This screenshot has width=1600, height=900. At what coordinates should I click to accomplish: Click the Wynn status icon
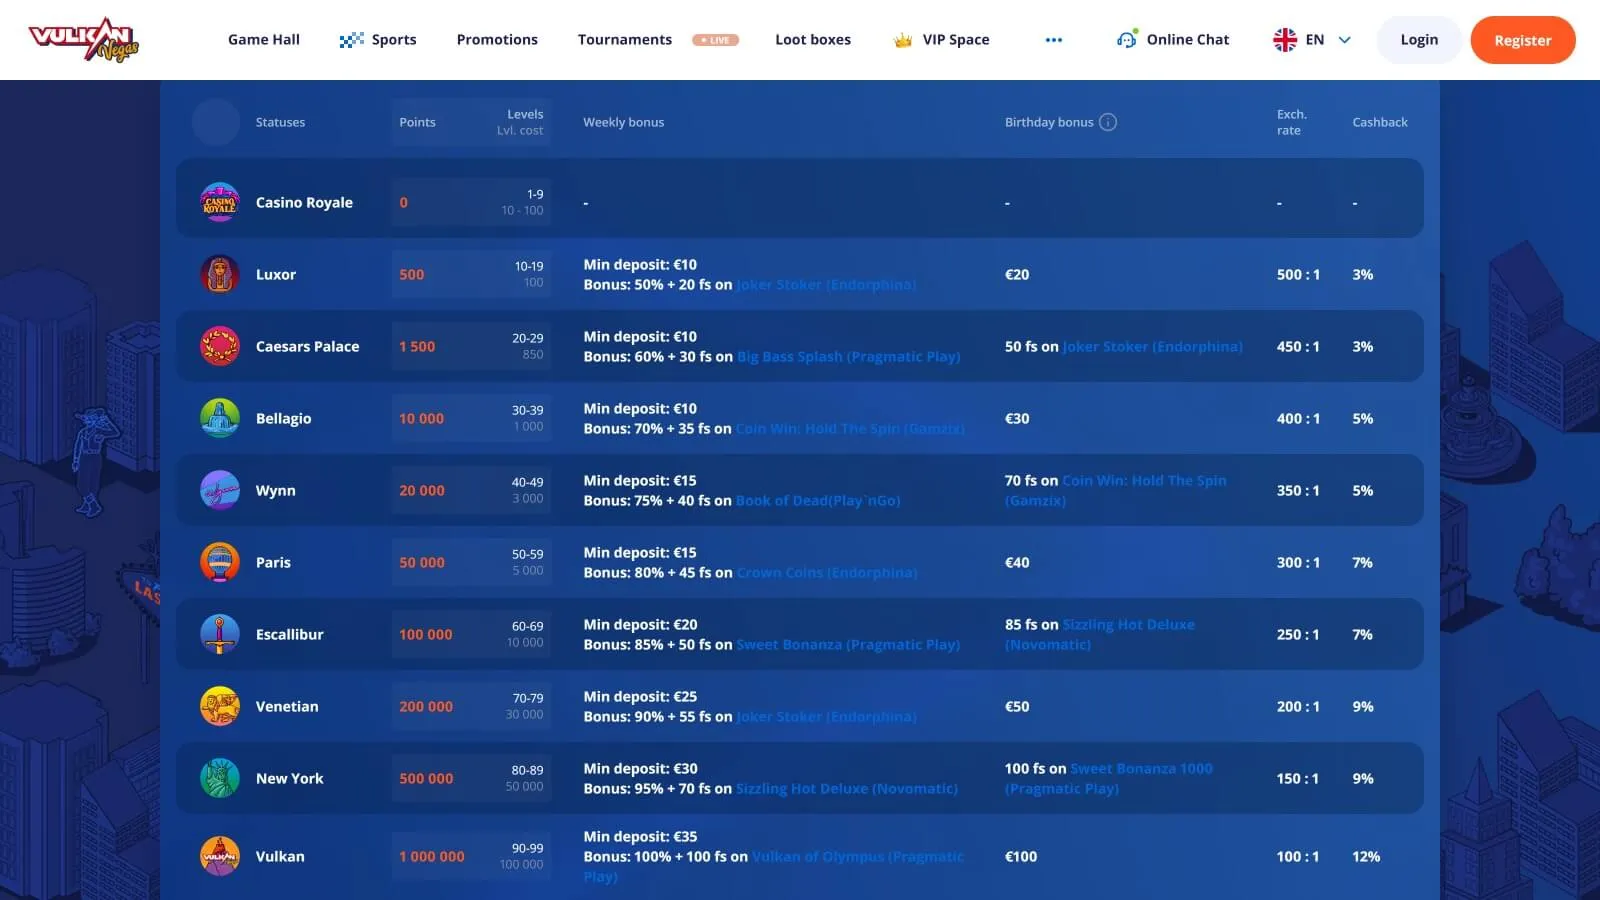pyautogui.click(x=220, y=490)
